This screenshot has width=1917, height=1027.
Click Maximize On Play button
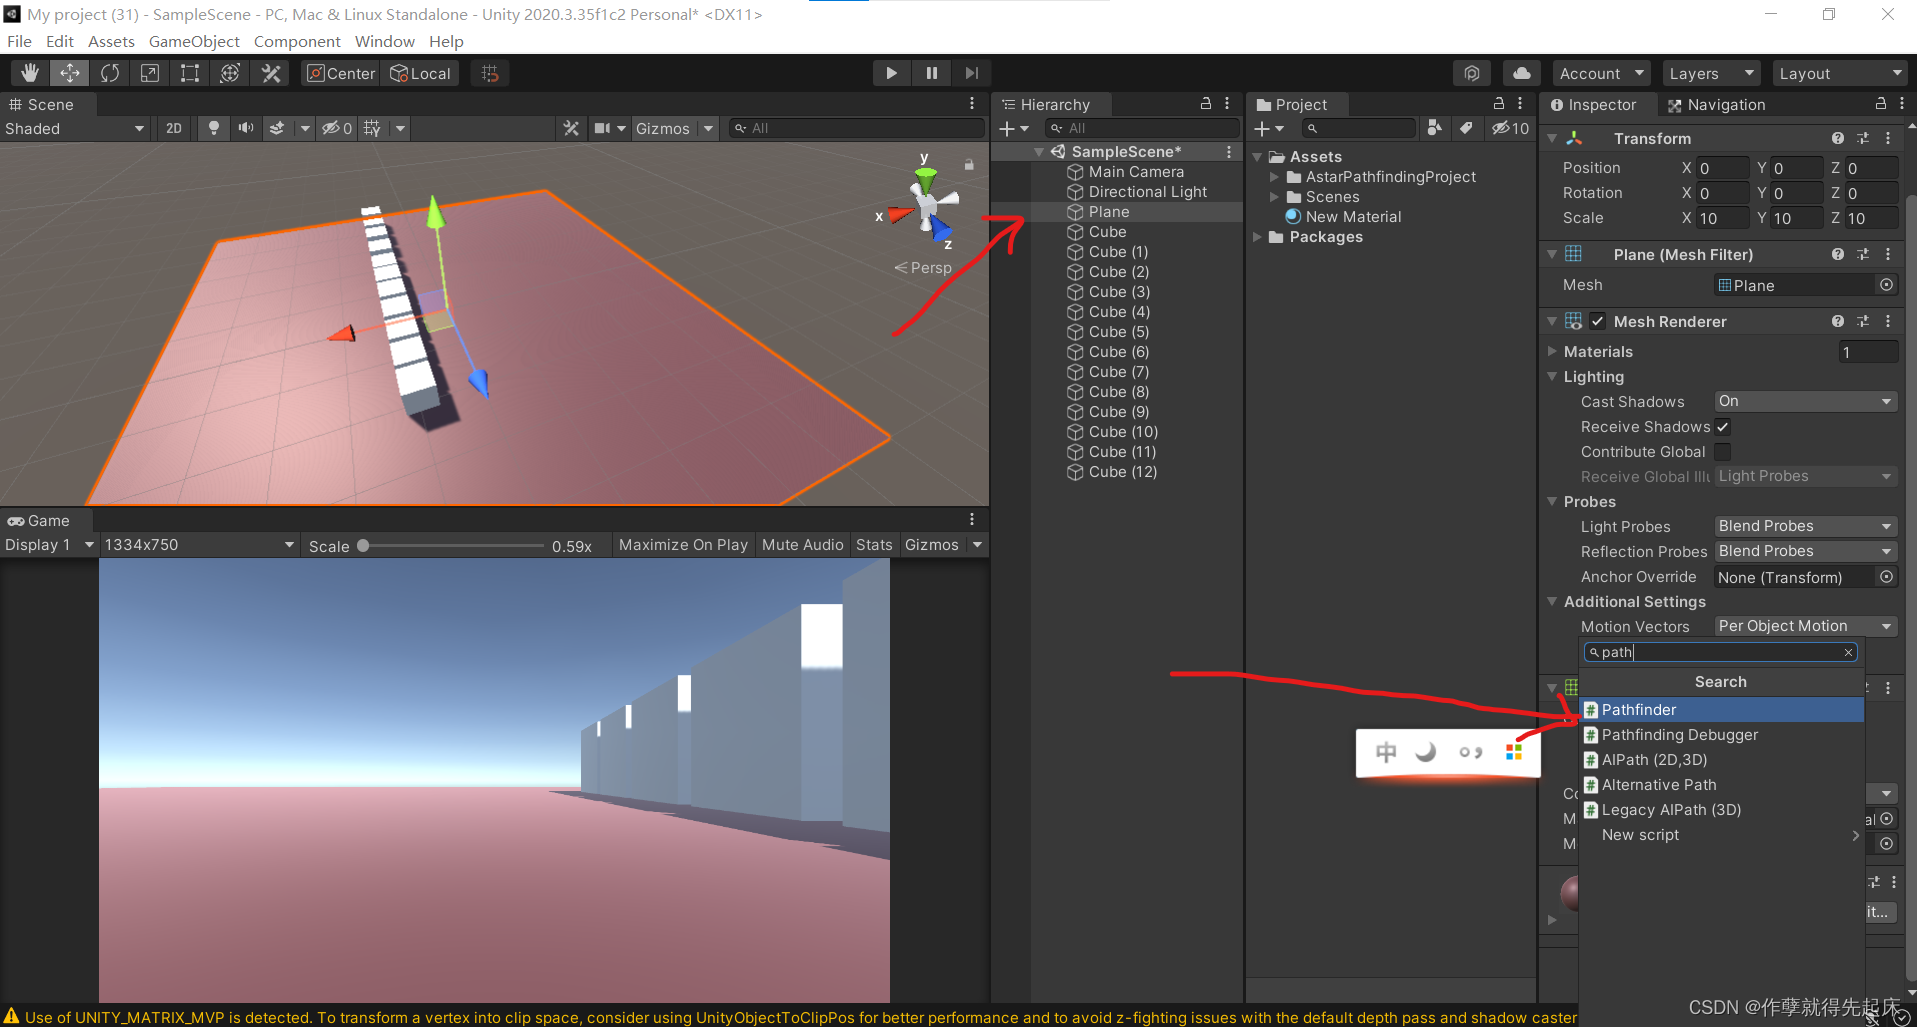point(683,545)
